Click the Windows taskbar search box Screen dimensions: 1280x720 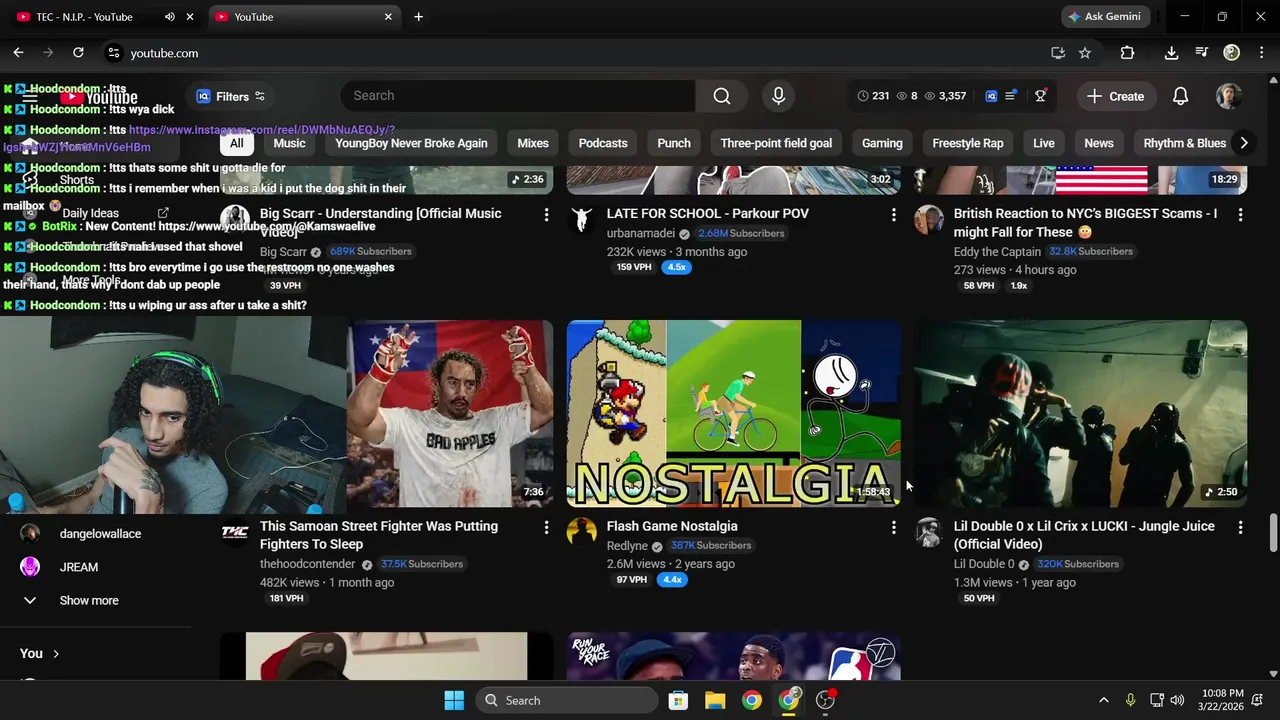coord(567,700)
